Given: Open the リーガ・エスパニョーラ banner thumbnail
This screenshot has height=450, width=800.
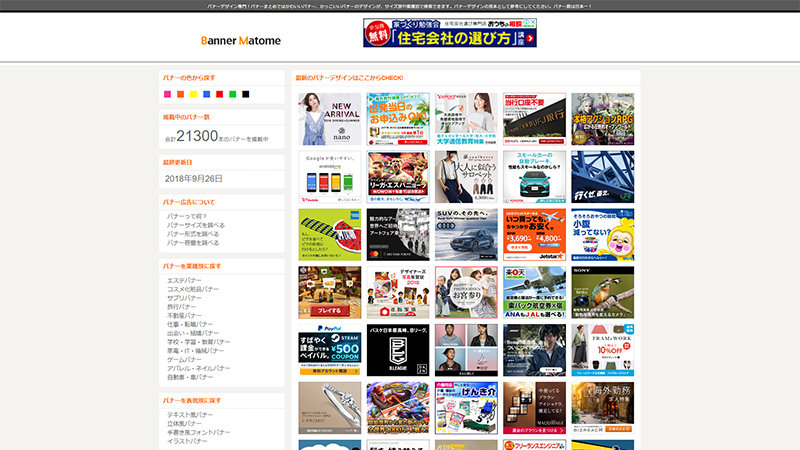Looking at the screenshot, I should [x=398, y=177].
